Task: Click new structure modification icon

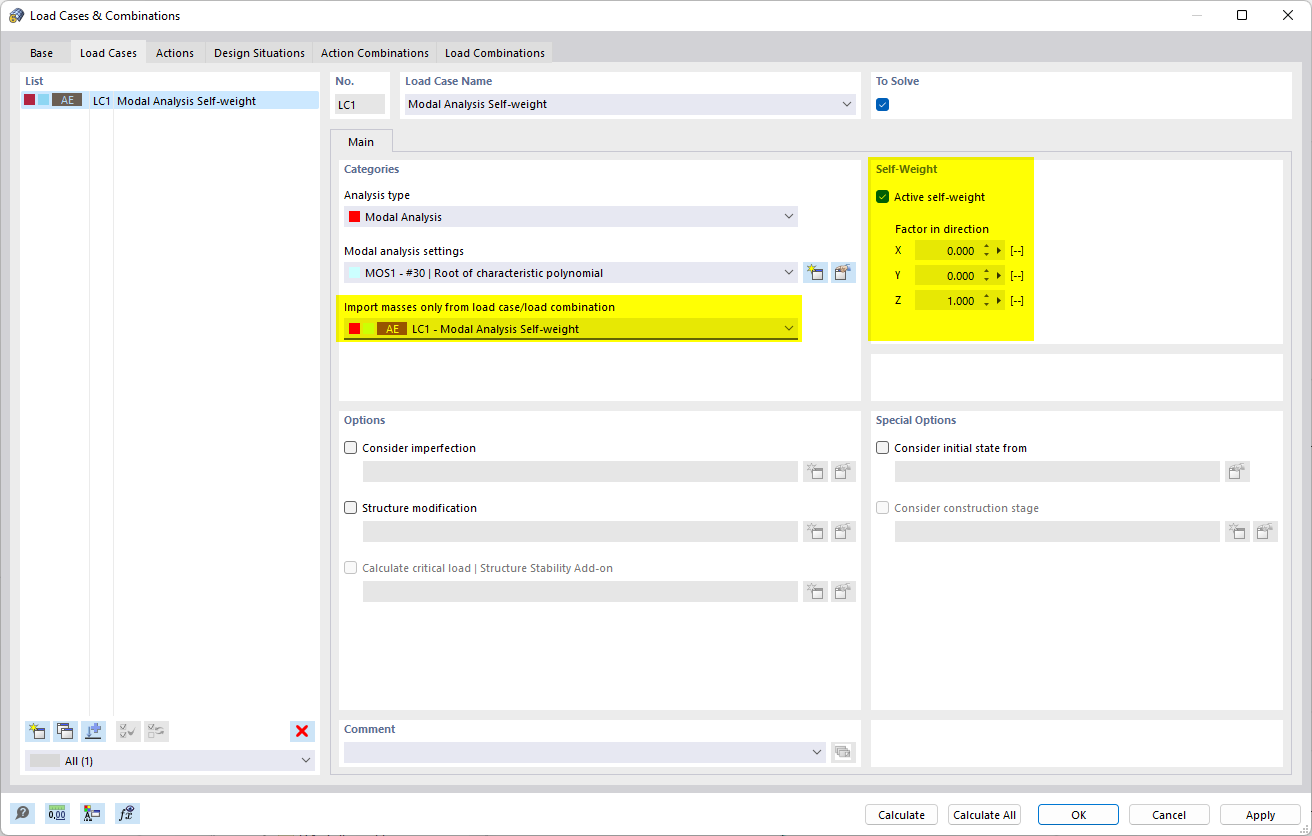Action: (x=815, y=532)
